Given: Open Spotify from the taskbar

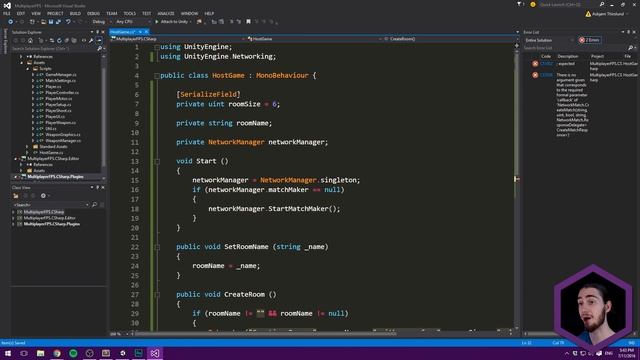Looking at the screenshot, I should click(73, 353).
